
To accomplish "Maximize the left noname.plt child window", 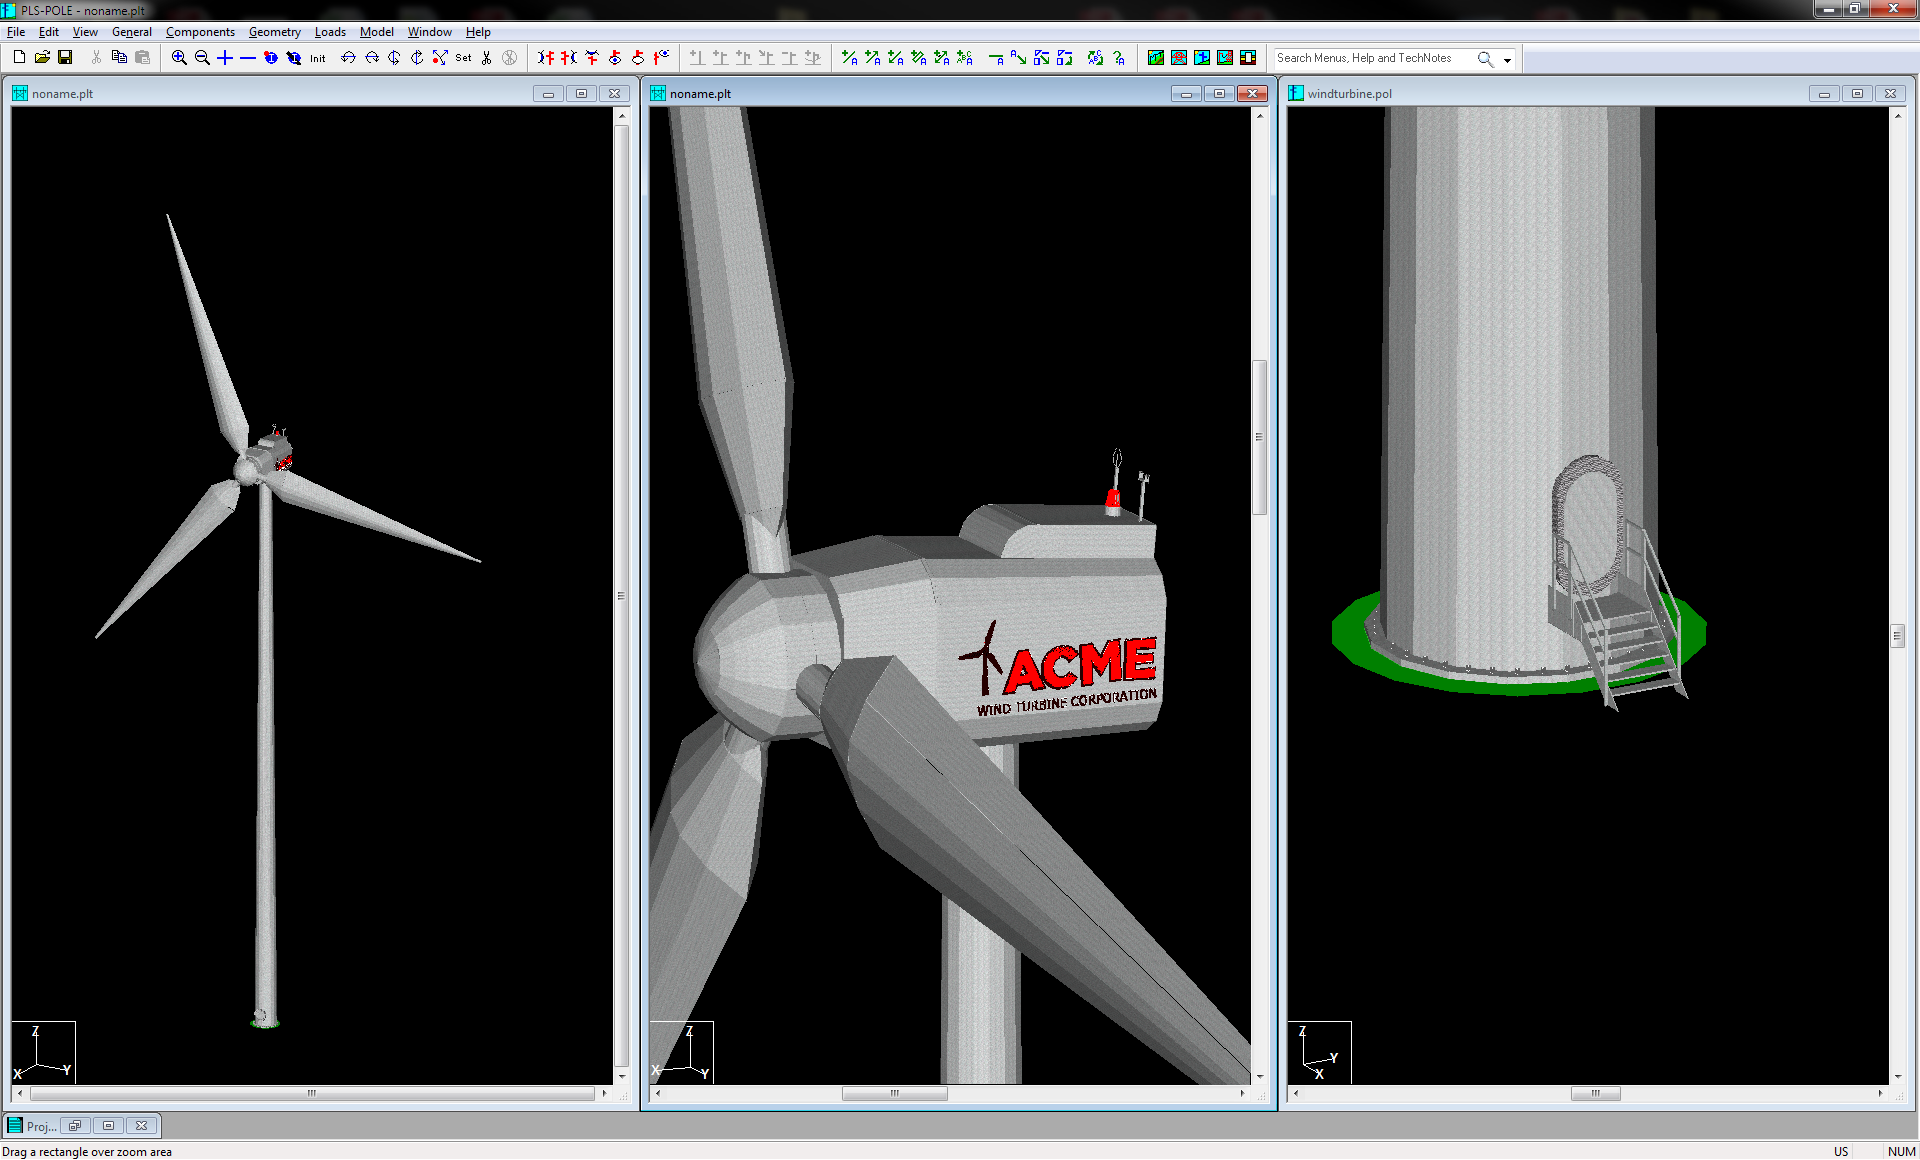I will [x=581, y=93].
